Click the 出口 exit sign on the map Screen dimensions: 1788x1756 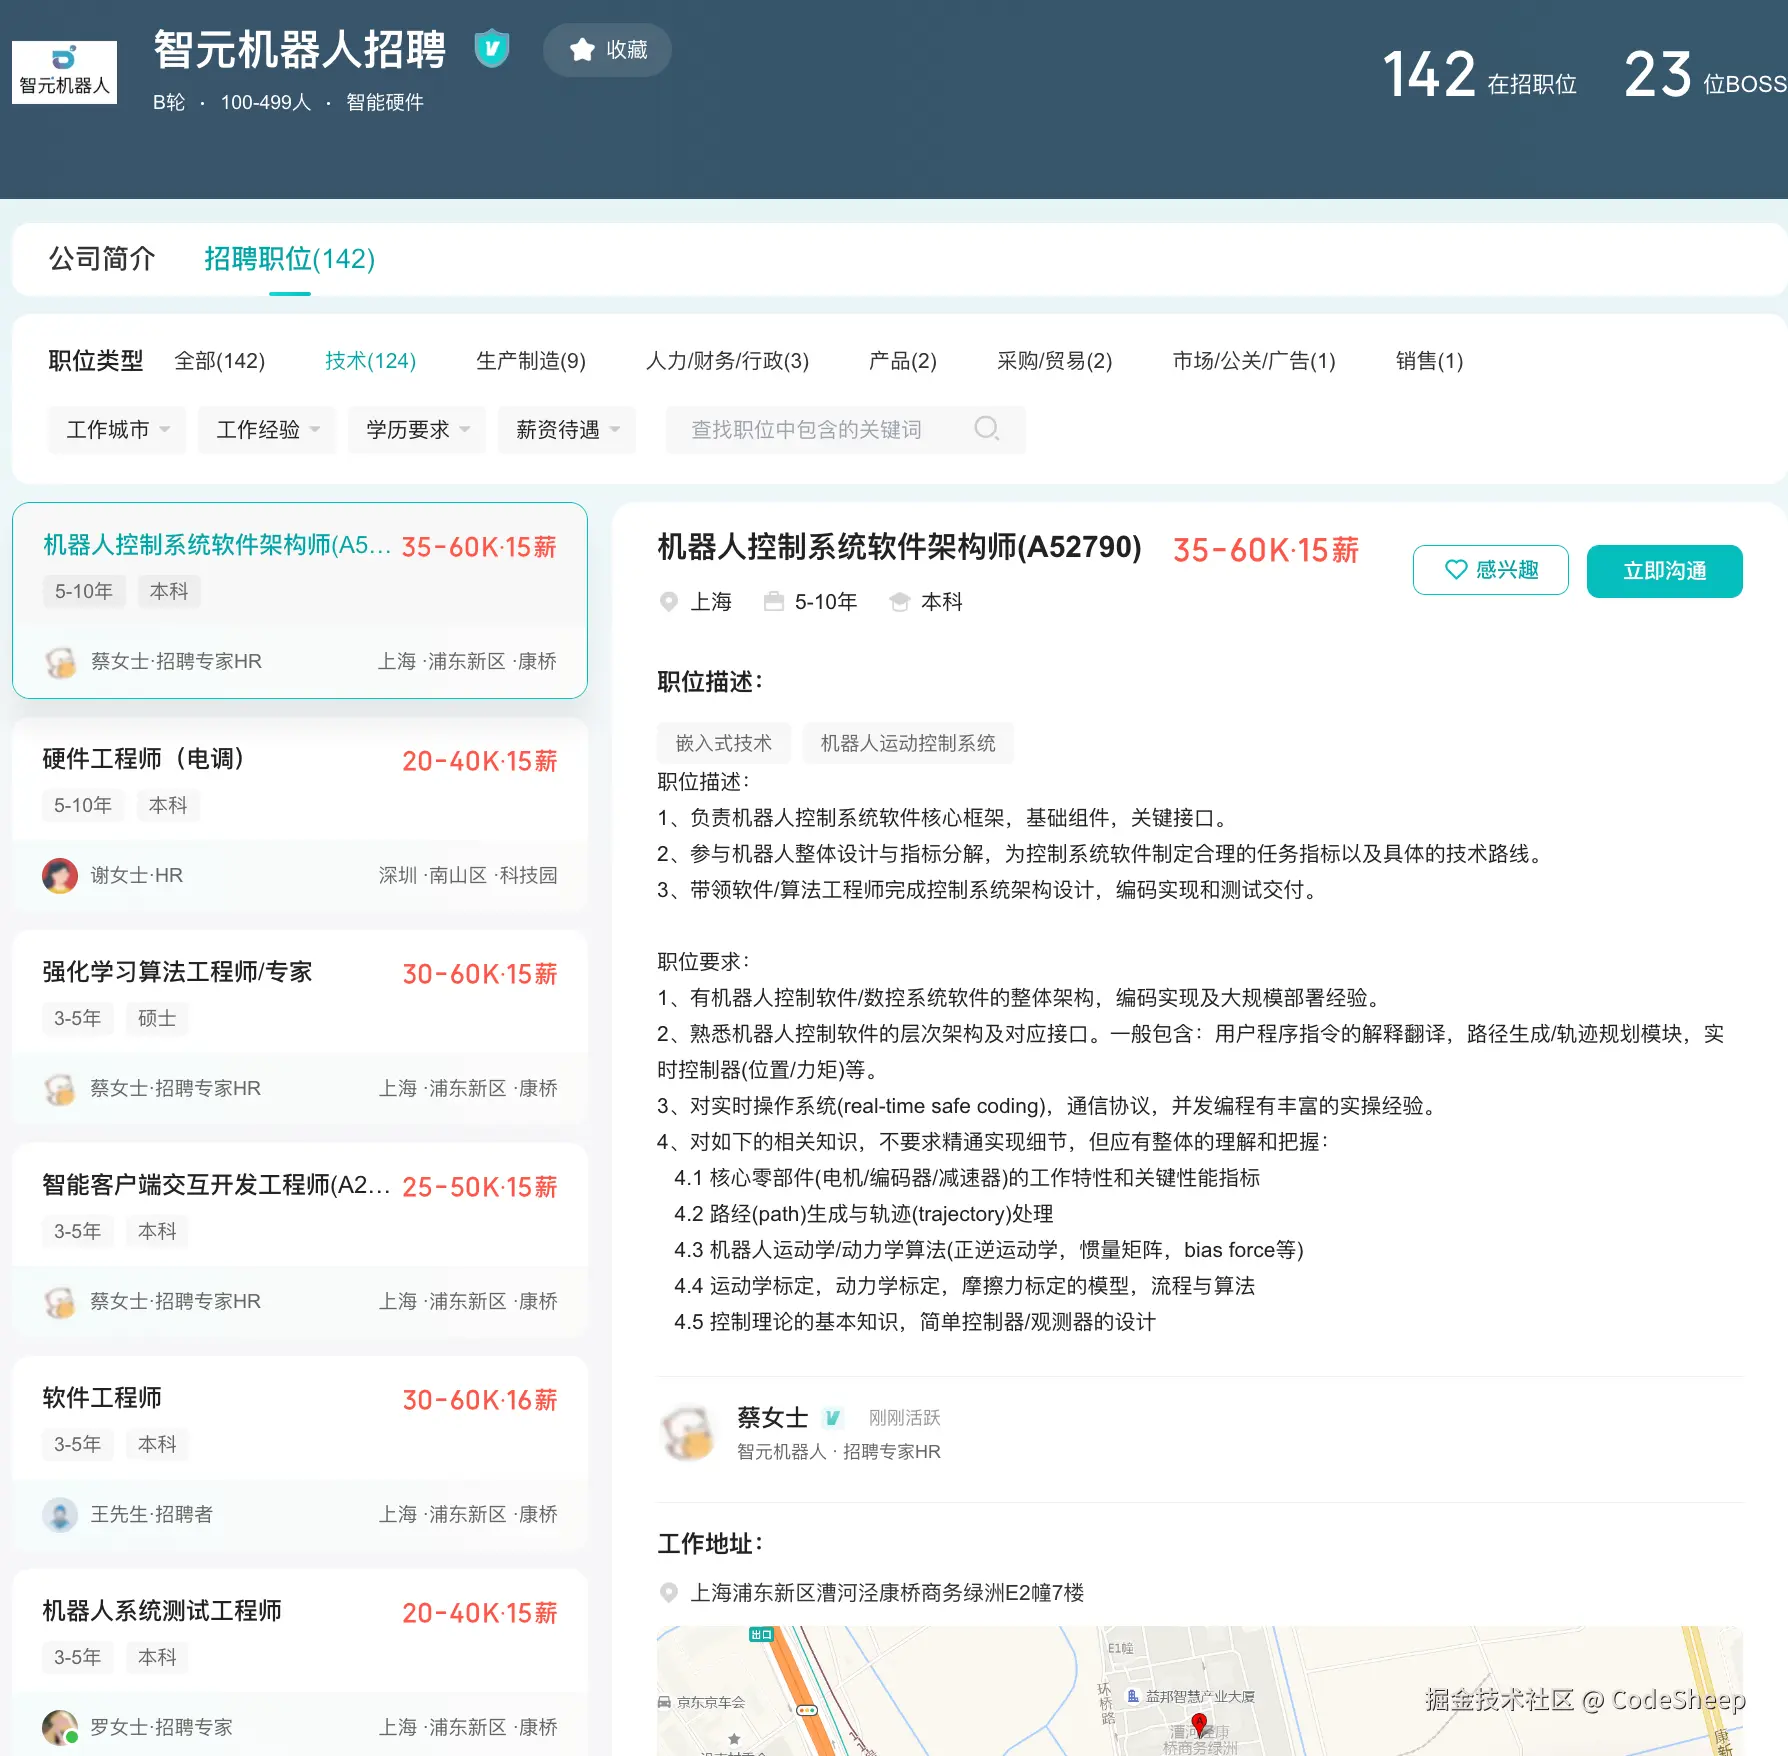click(x=761, y=1635)
